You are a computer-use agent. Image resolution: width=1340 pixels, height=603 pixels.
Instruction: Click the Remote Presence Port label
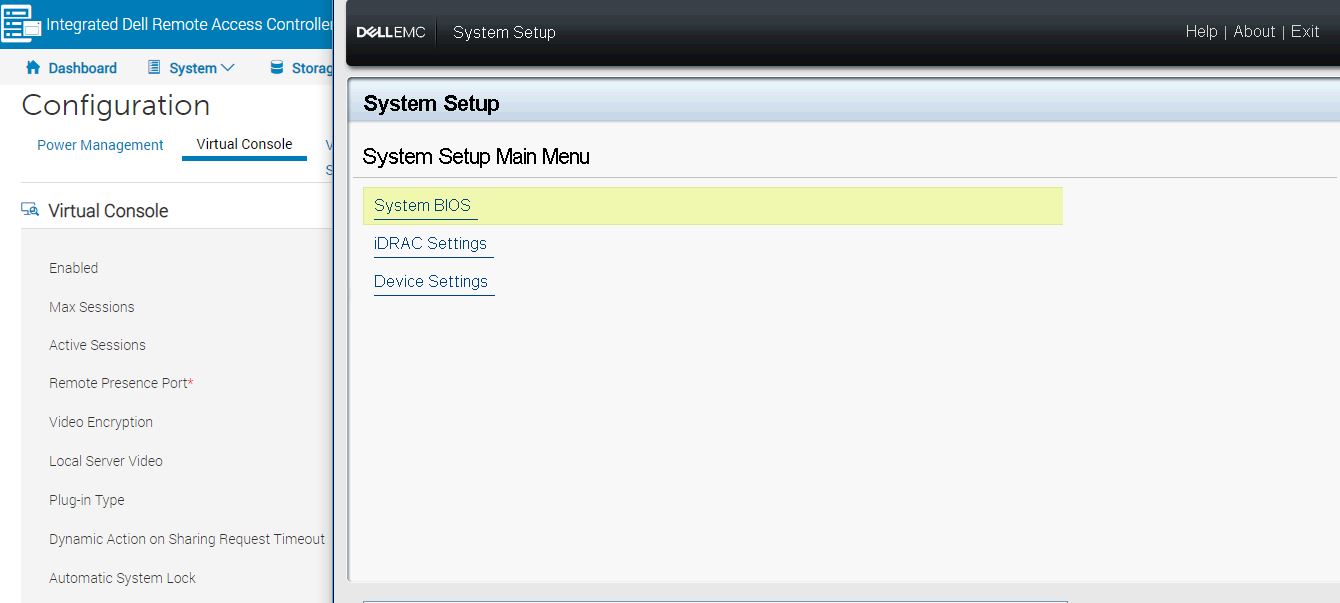tap(120, 383)
